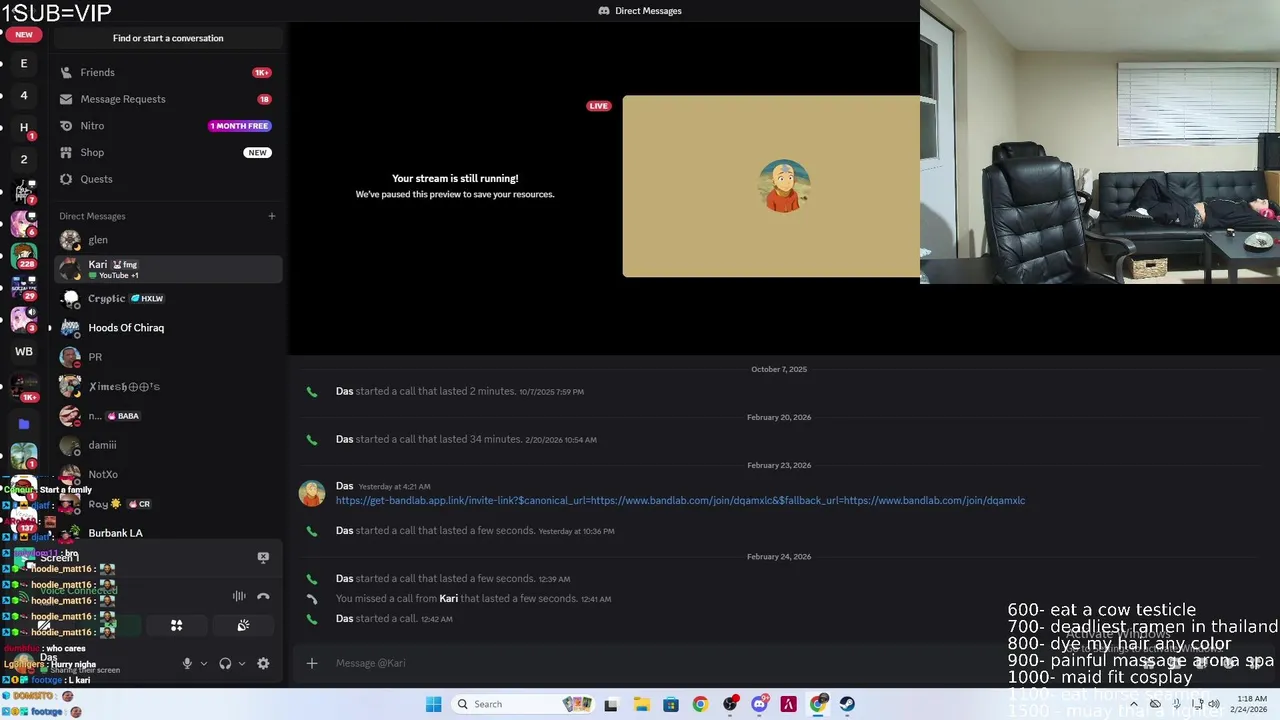Open Find or start a conversation
The image size is (1280, 720).
tap(168, 38)
